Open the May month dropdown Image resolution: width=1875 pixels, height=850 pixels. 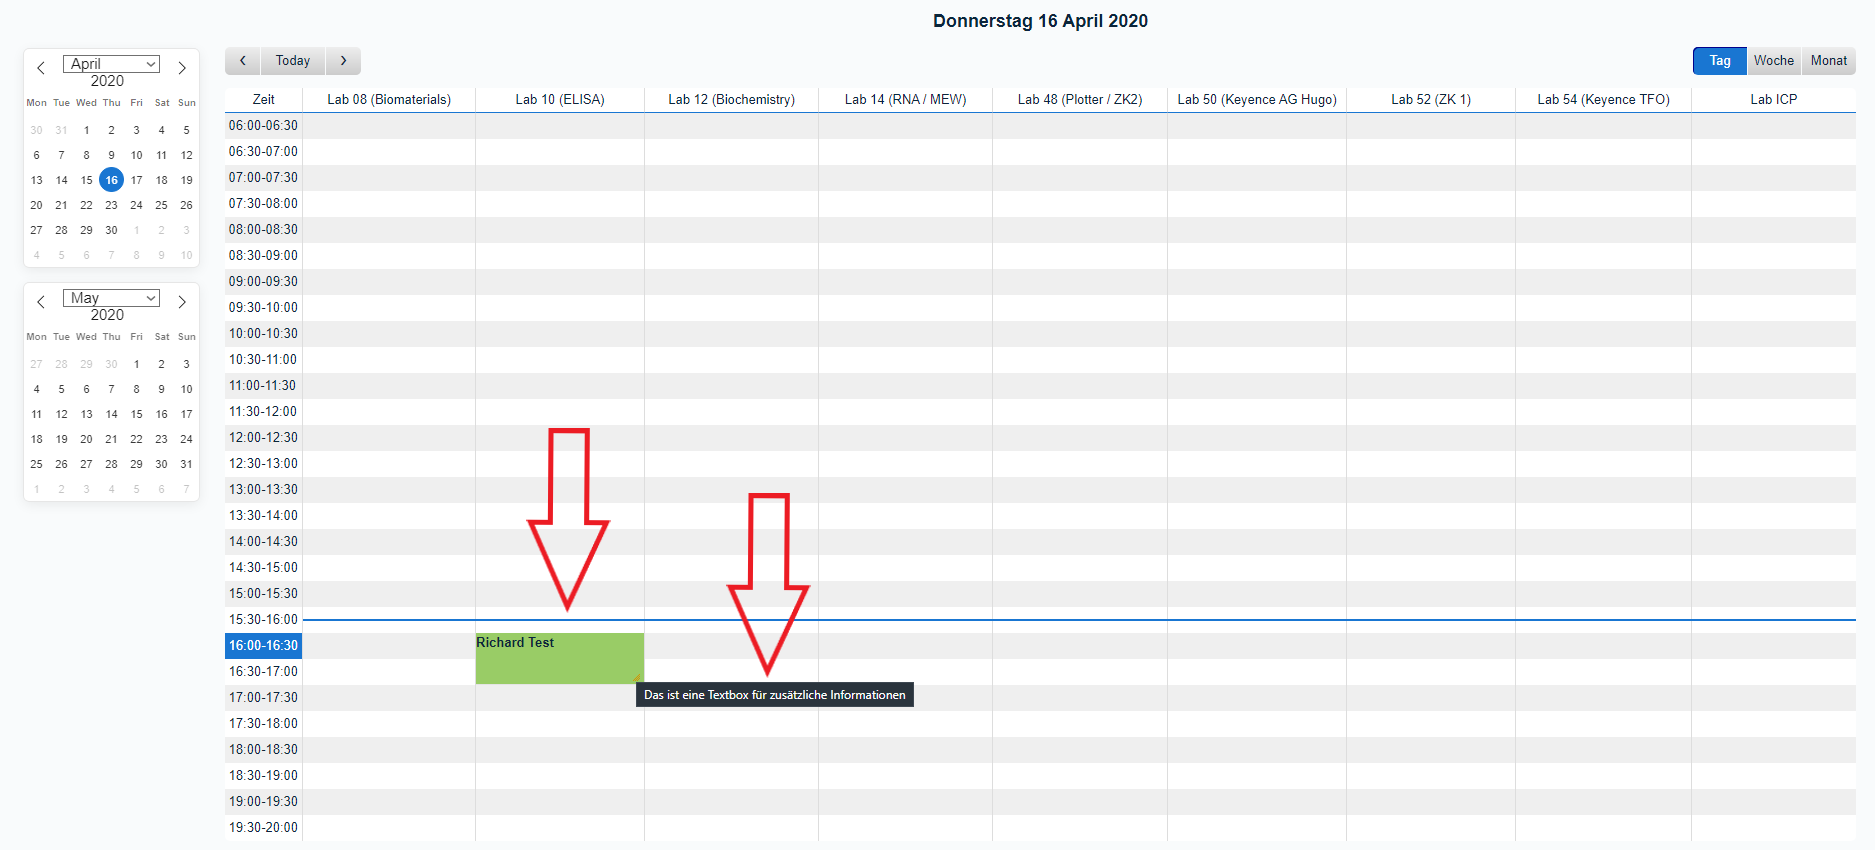[x=111, y=298]
